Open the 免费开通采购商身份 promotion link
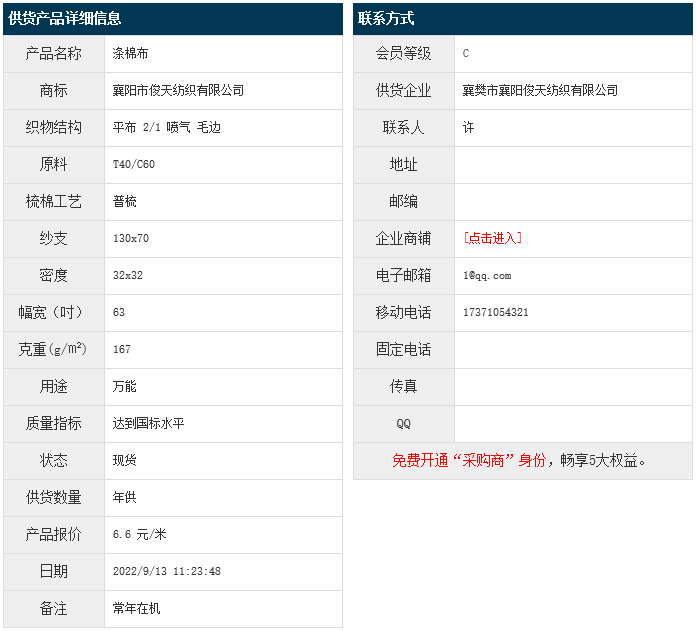Viewport: 696px width, 631px height. click(x=519, y=460)
